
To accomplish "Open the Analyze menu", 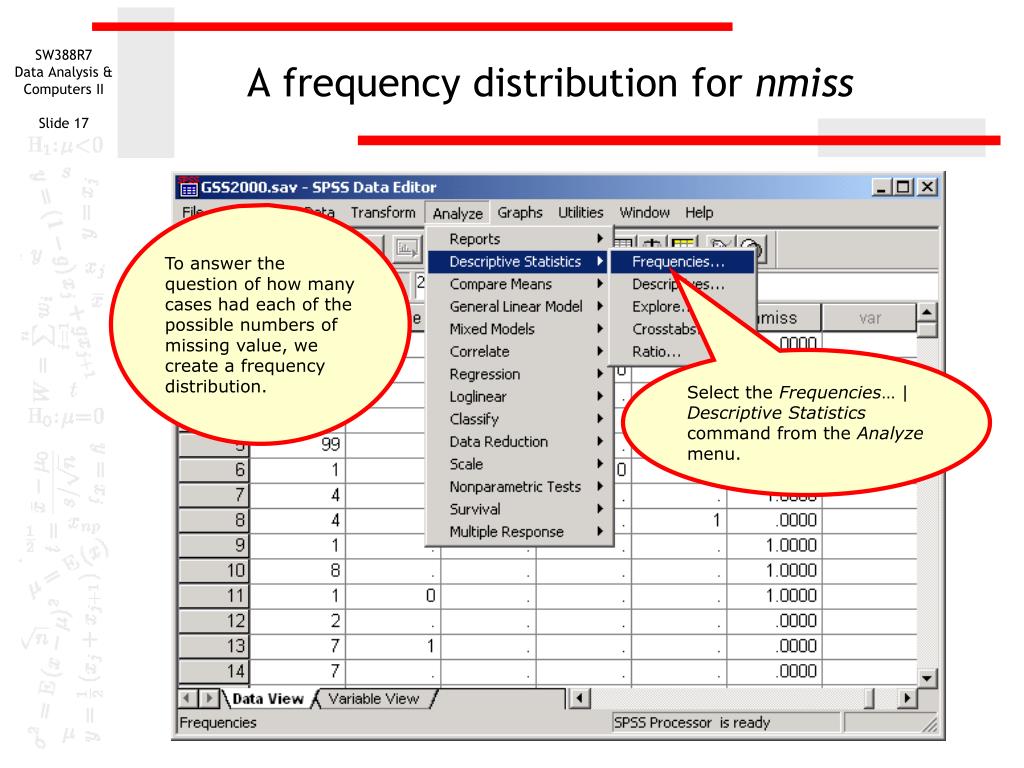I will tap(457, 213).
